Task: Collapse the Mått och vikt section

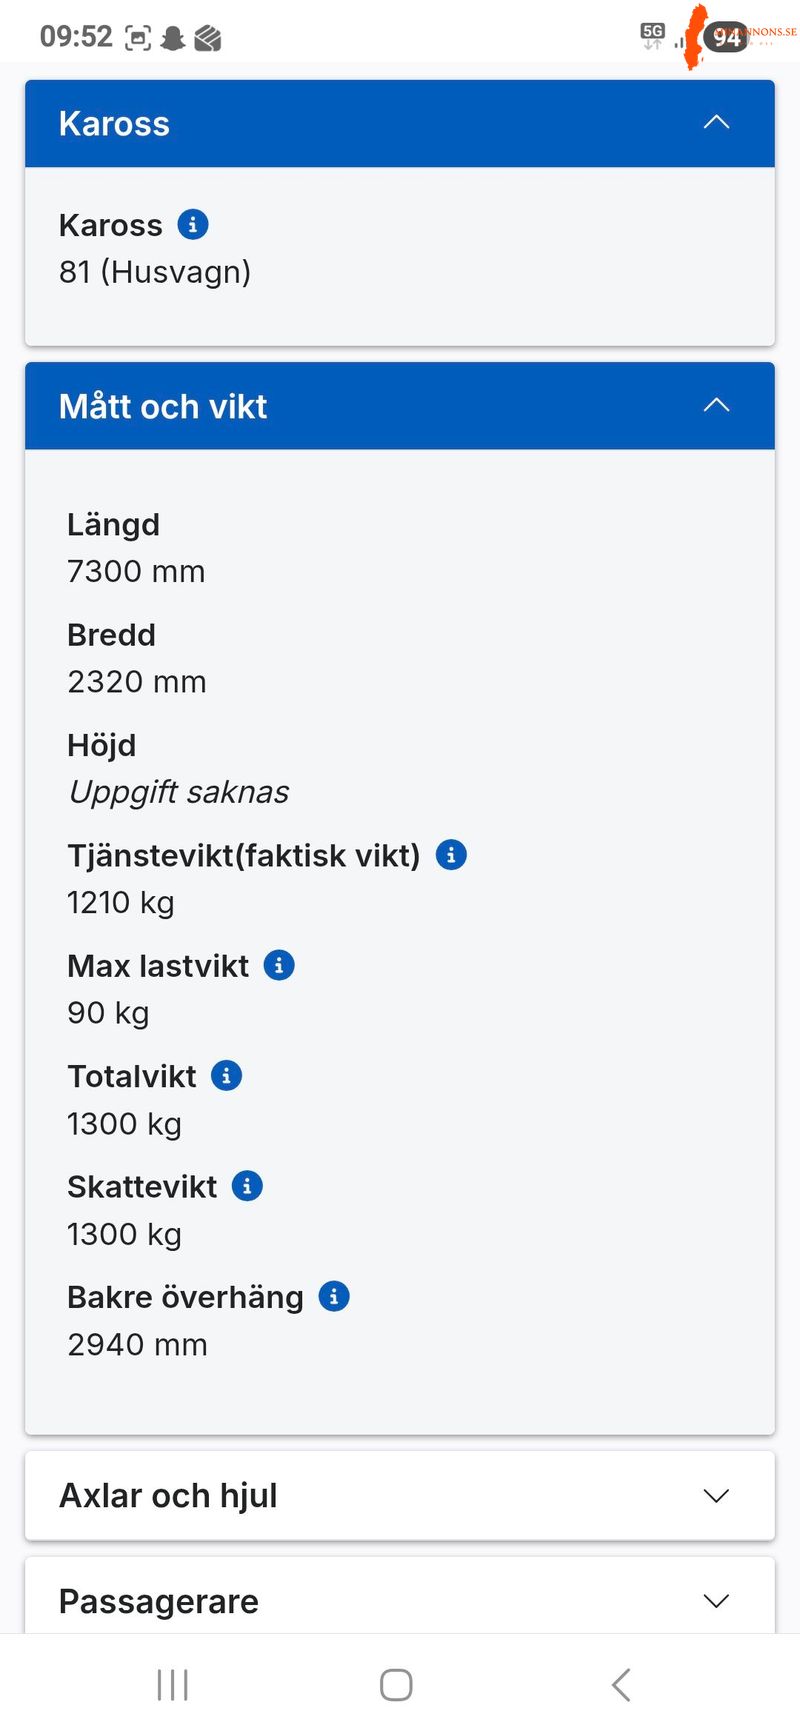Action: click(x=716, y=404)
